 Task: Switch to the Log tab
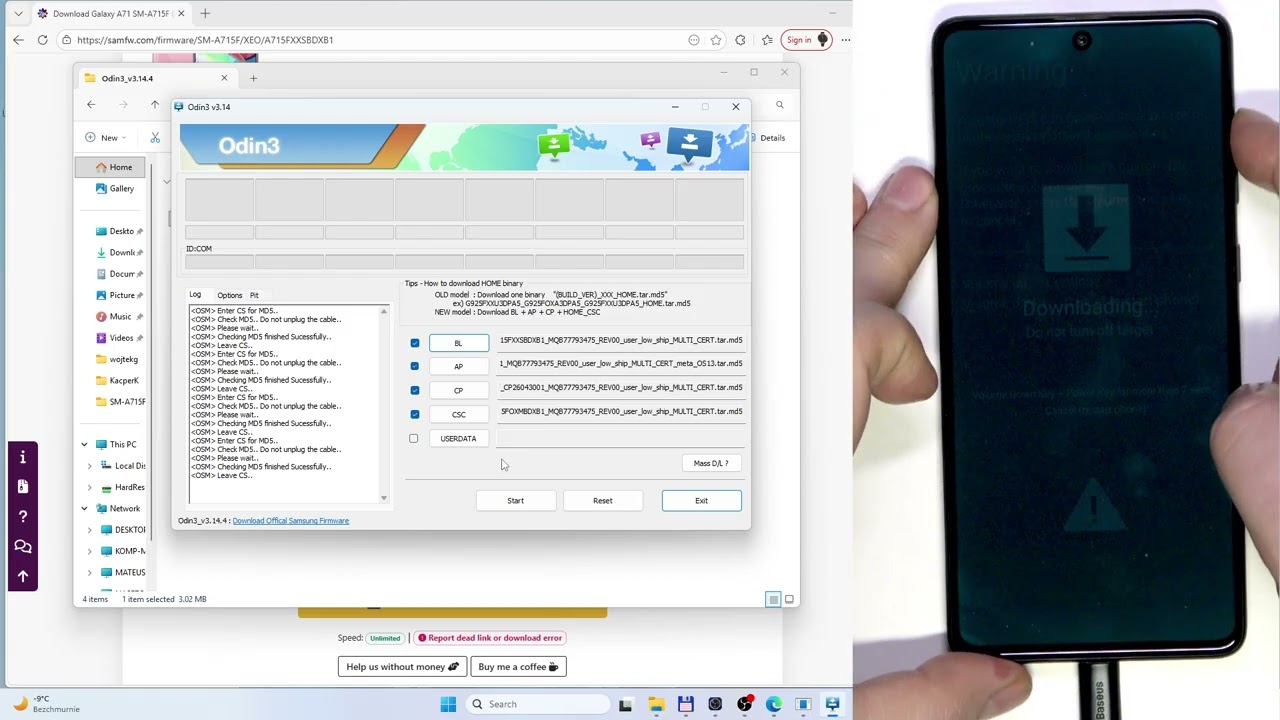pyautogui.click(x=195, y=295)
